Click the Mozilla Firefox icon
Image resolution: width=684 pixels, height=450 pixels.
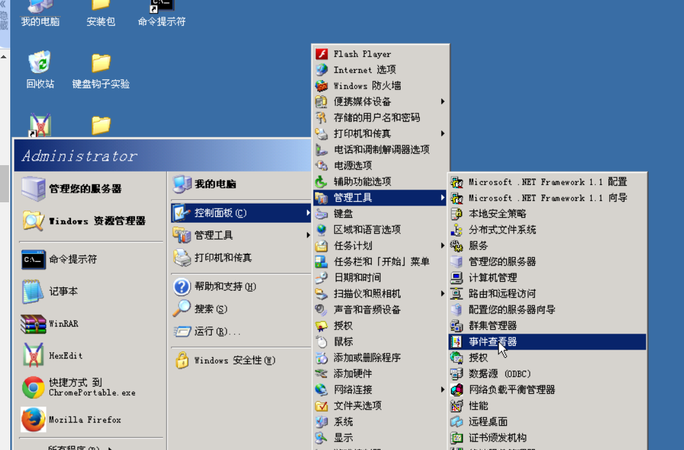point(33,420)
